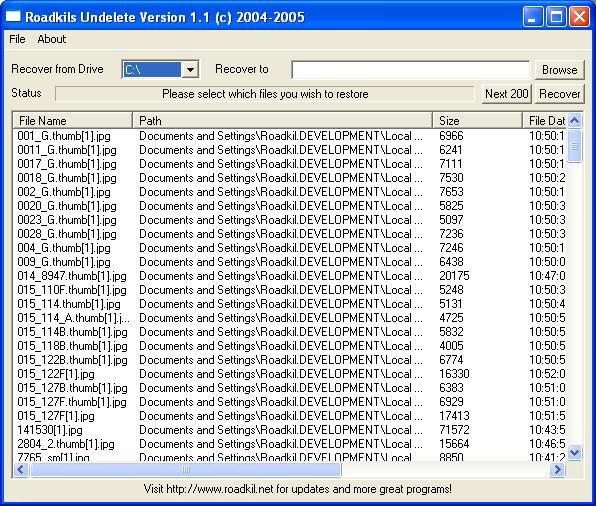Click the Next 200 button
The width and height of the screenshot is (596, 506).
[x=506, y=94]
